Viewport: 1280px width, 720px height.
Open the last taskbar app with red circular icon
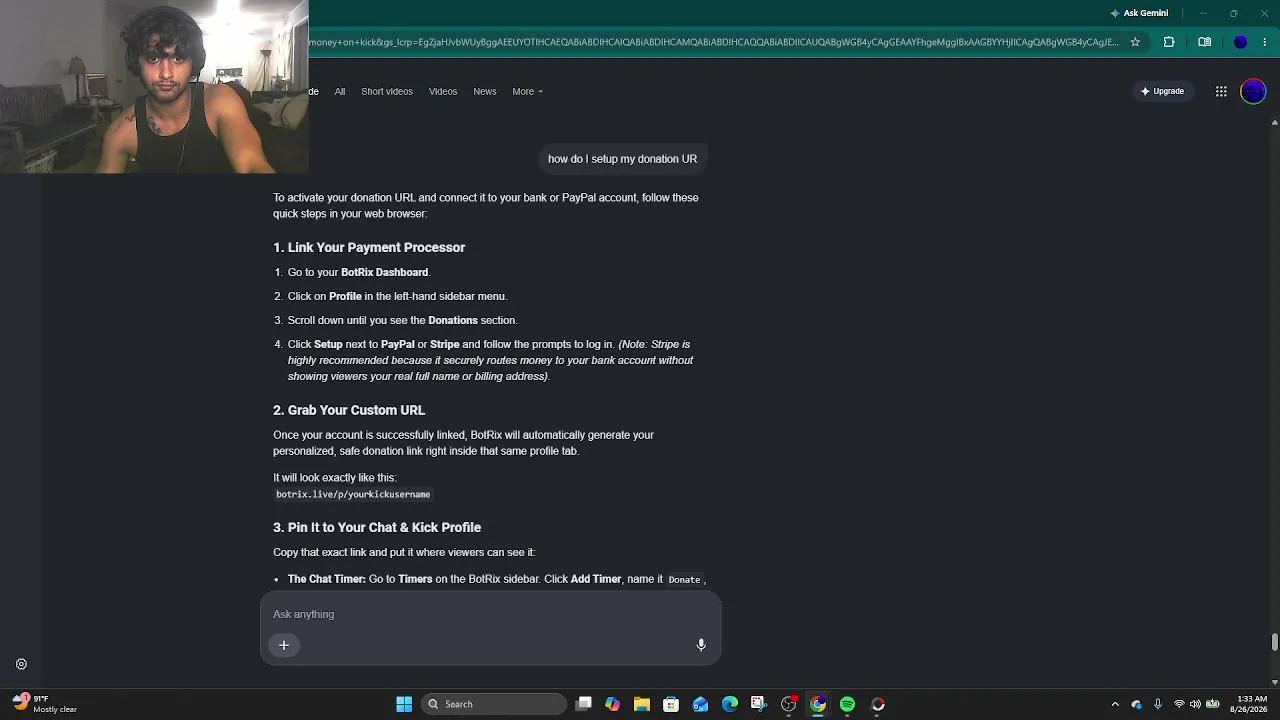click(x=877, y=704)
